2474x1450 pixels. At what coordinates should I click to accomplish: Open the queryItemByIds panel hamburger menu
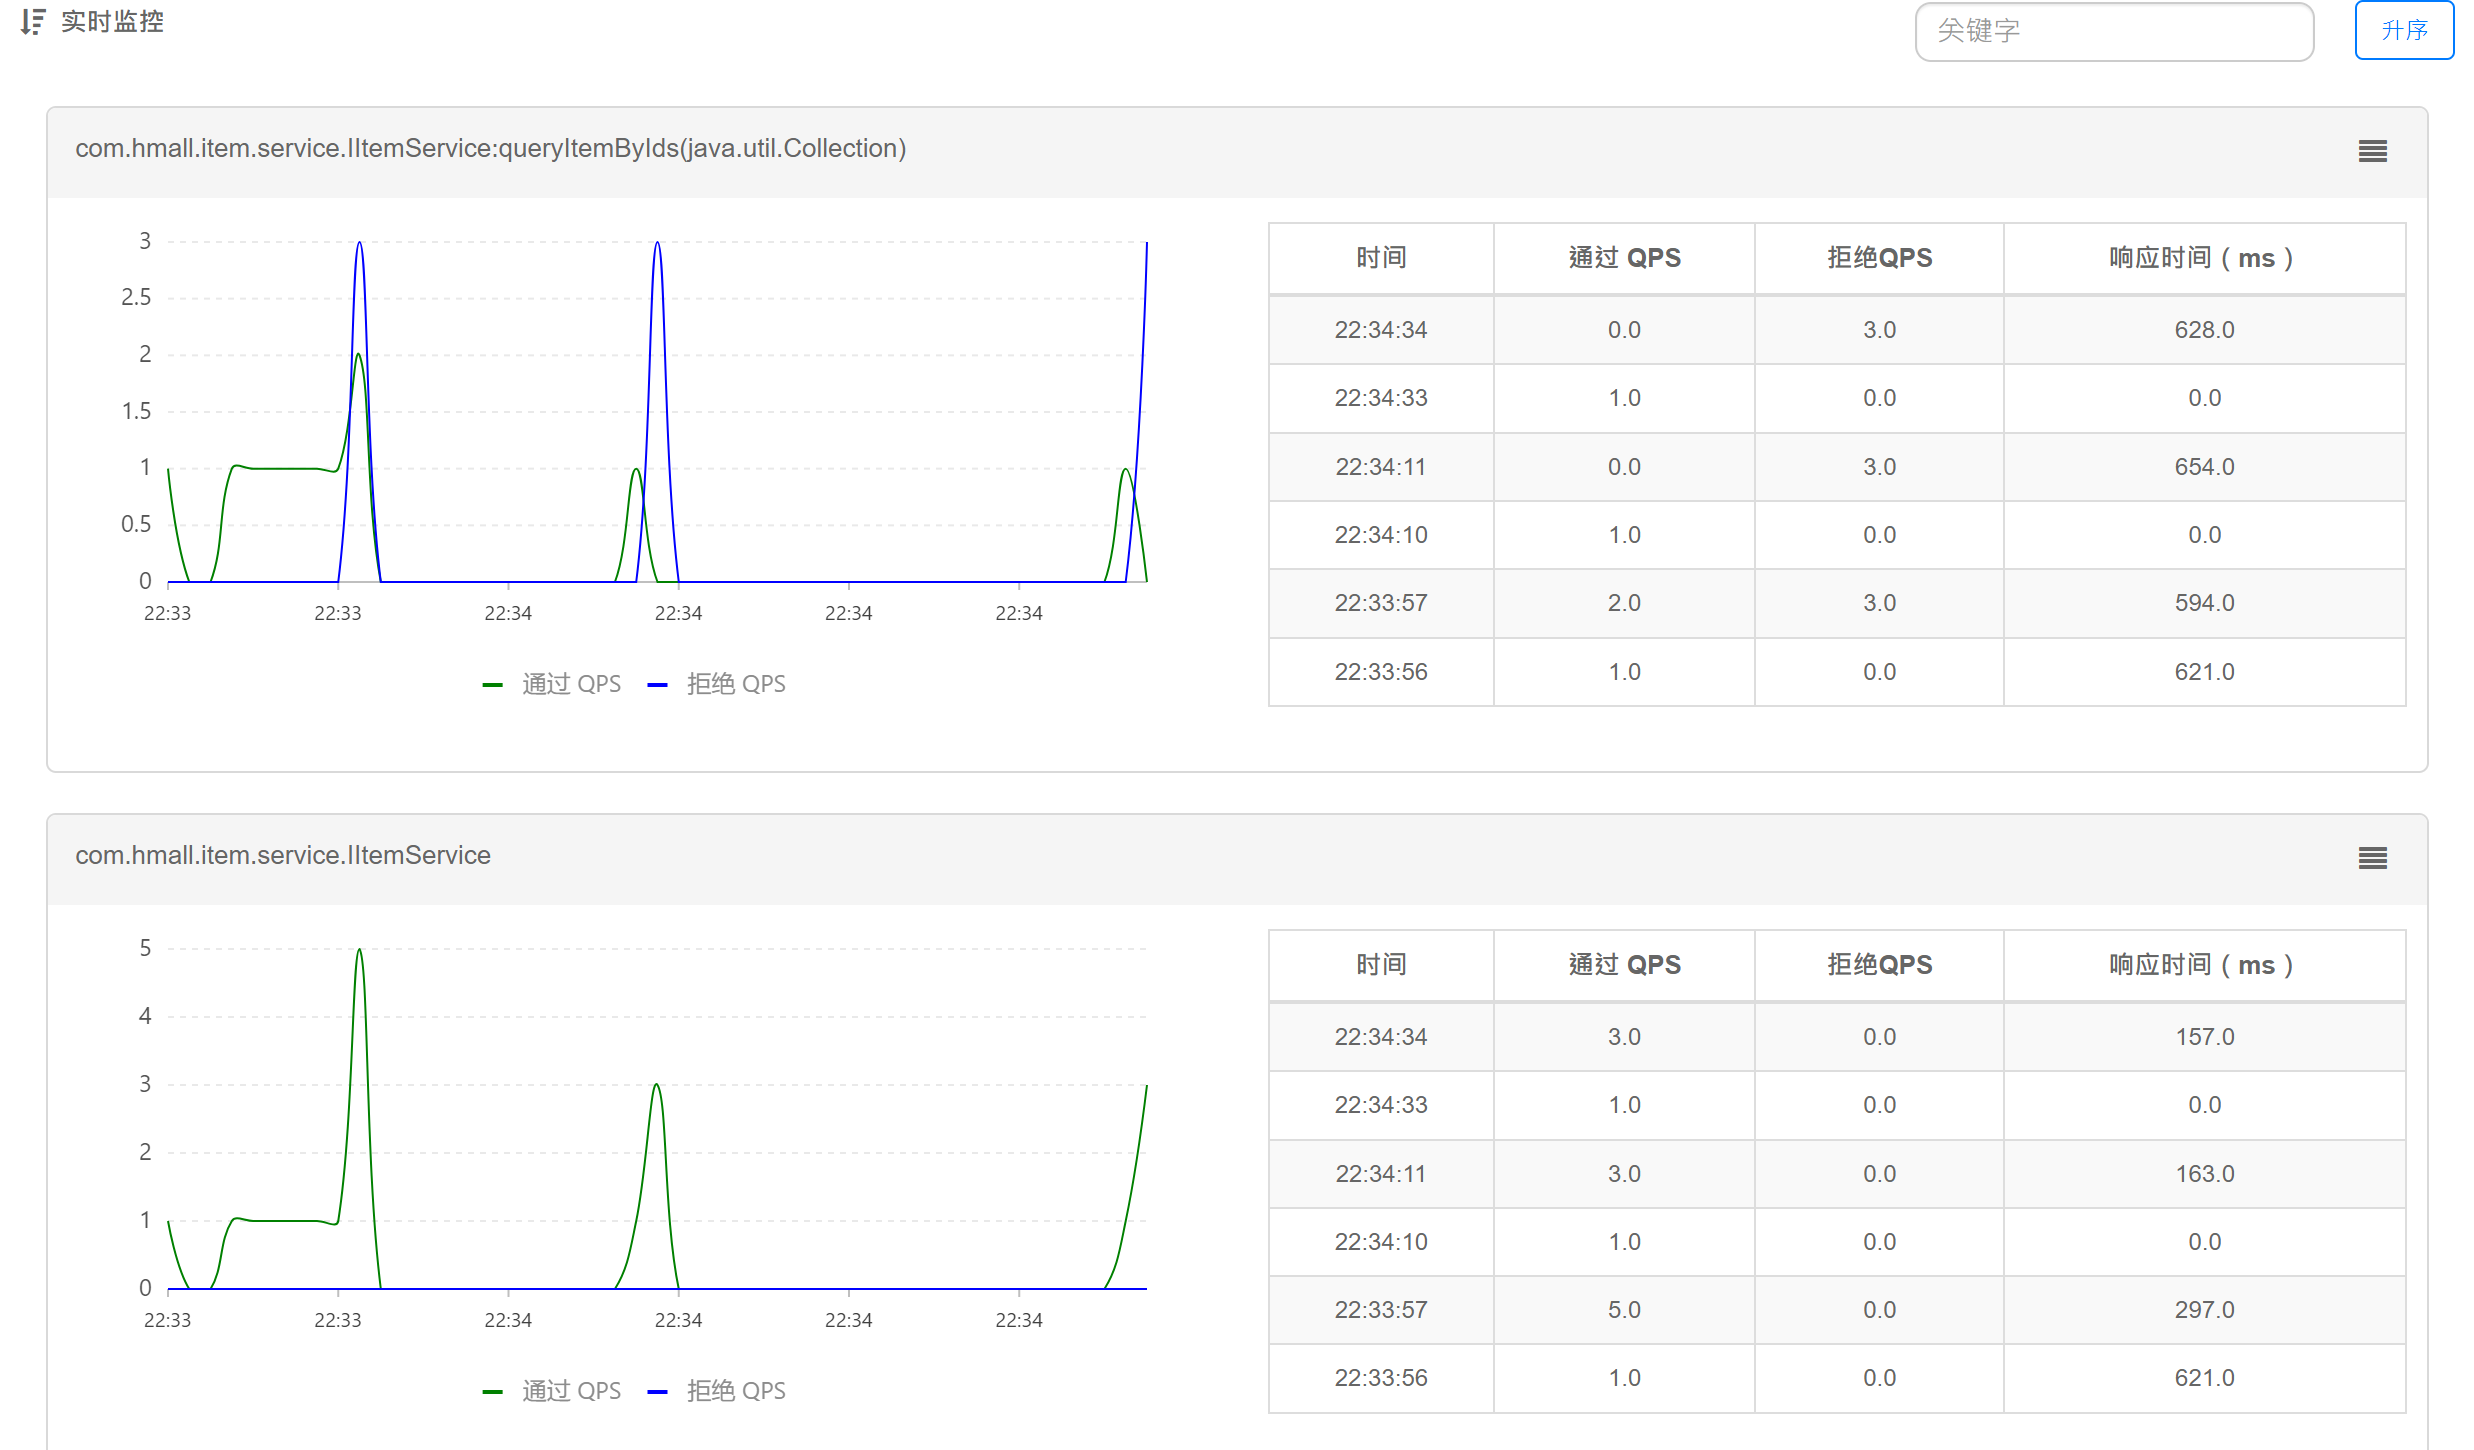pyautogui.click(x=2372, y=151)
